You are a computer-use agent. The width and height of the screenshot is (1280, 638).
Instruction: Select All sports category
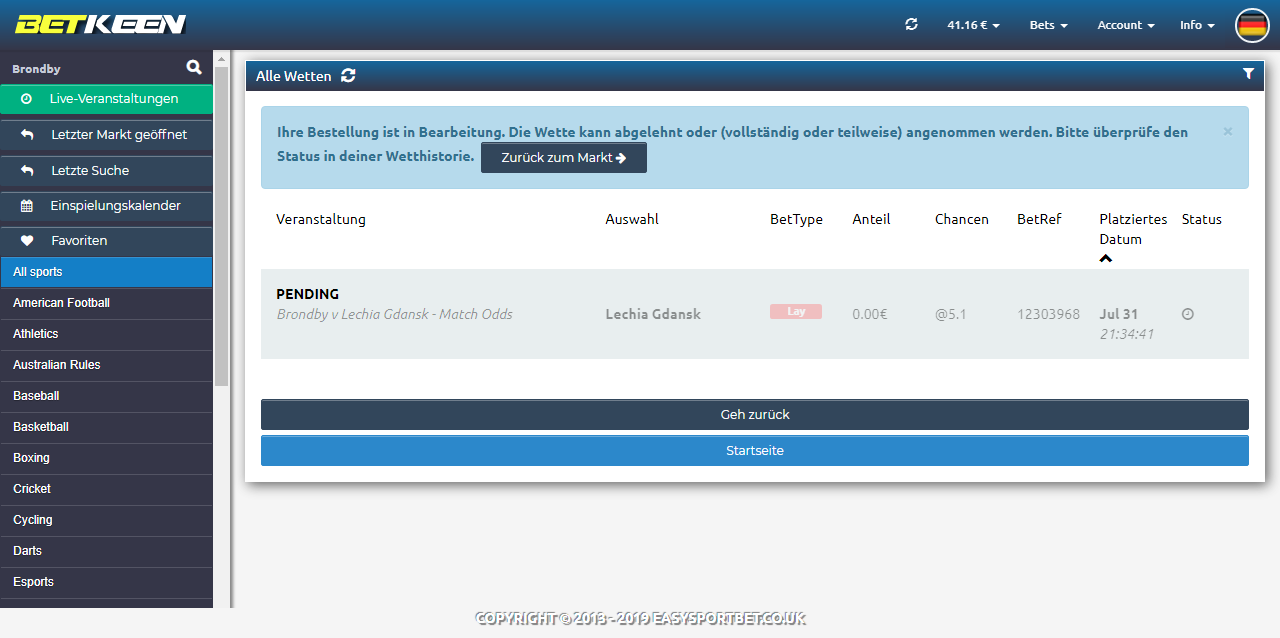pos(106,272)
